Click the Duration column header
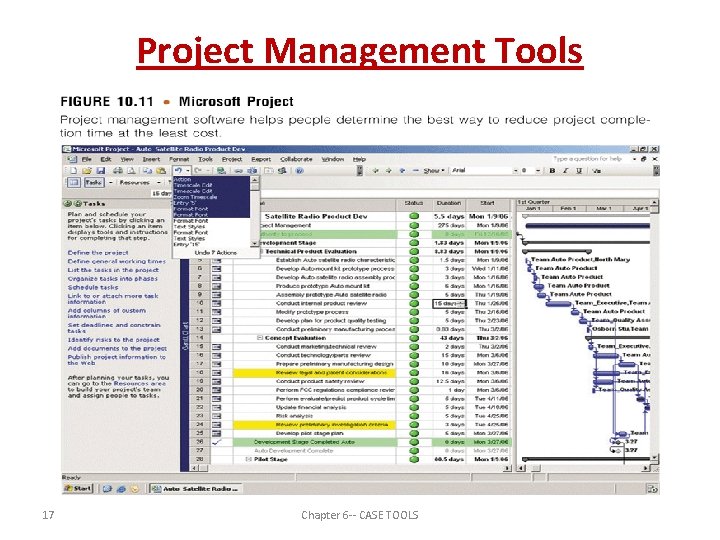This screenshot has height=540, width=720. [449, 203]
